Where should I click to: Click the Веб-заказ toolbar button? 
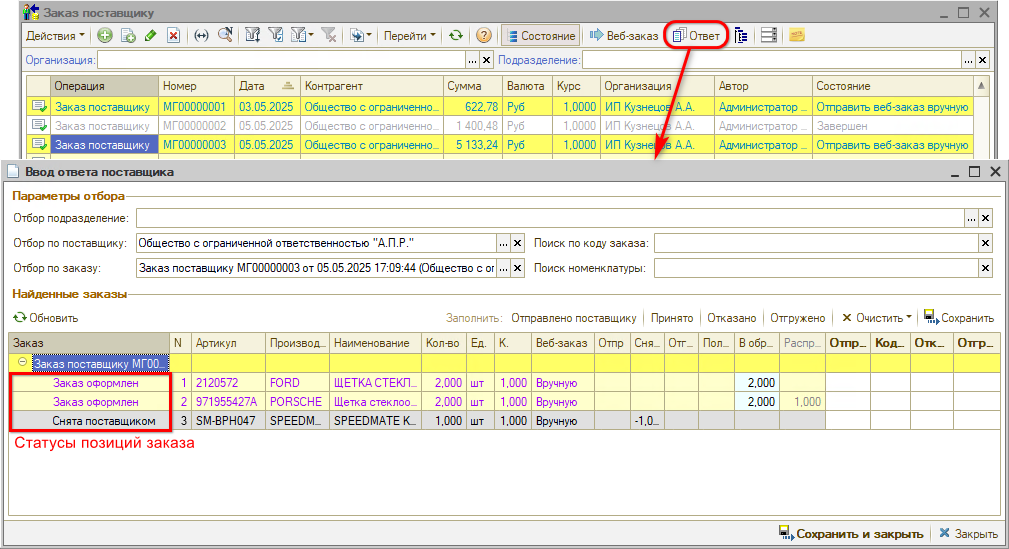click(x=623, y=35)
